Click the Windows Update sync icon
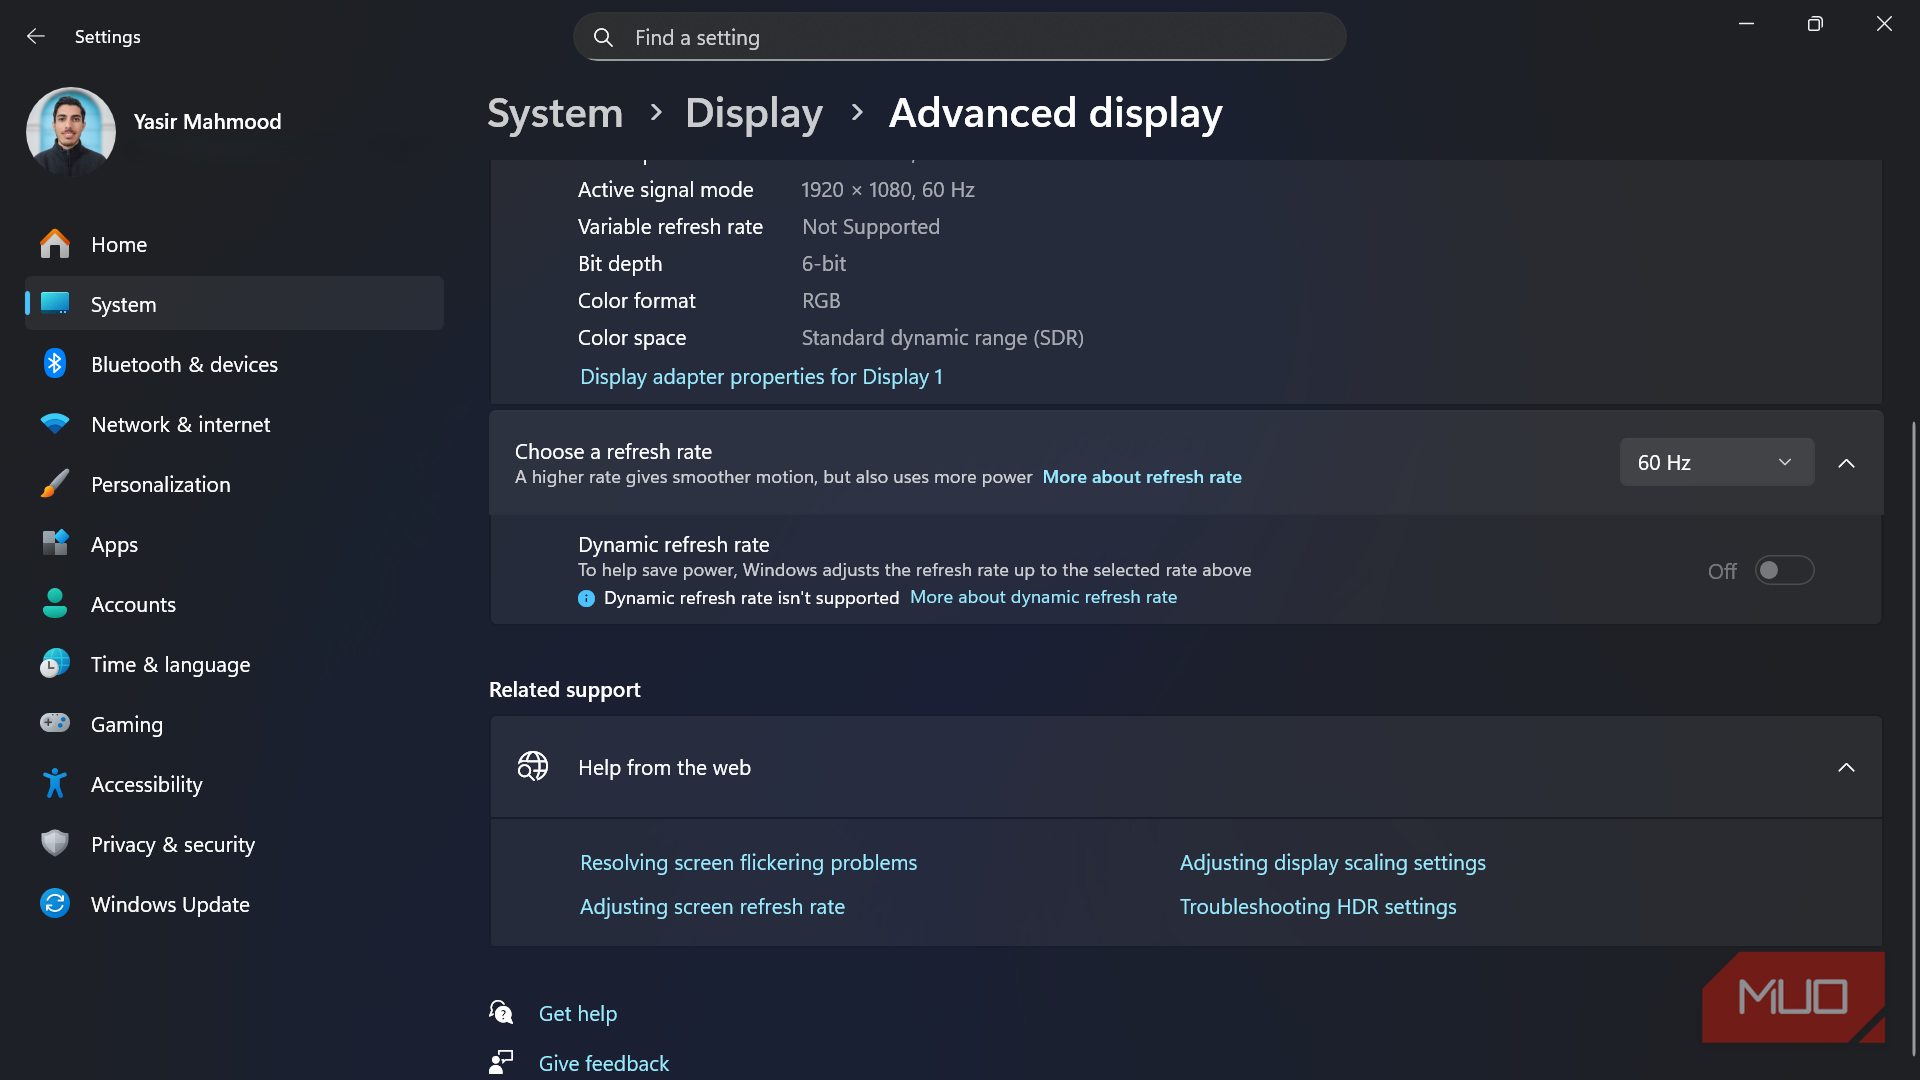The image size is (1920, 1080). point(55,904)
